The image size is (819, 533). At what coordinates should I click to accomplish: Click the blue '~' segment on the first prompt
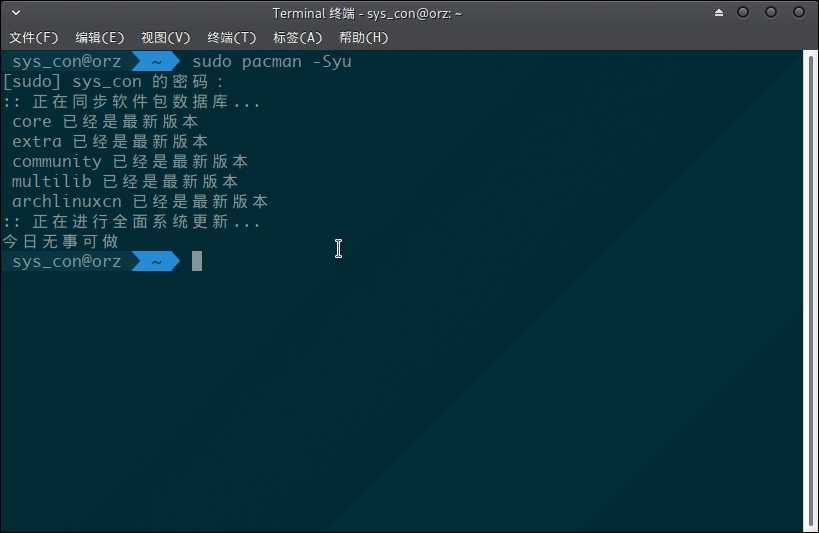point(155,62)
